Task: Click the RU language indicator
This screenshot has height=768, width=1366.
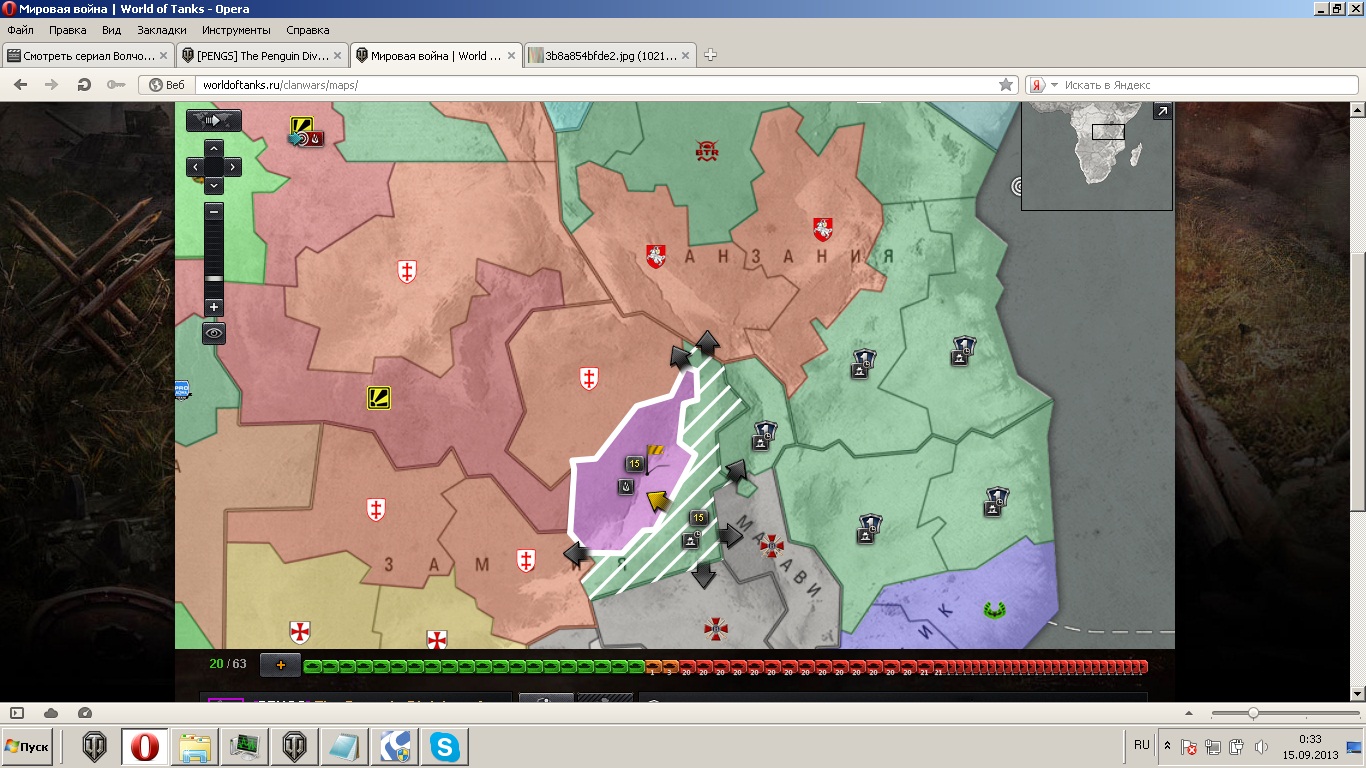Action: click(1141, 745)
